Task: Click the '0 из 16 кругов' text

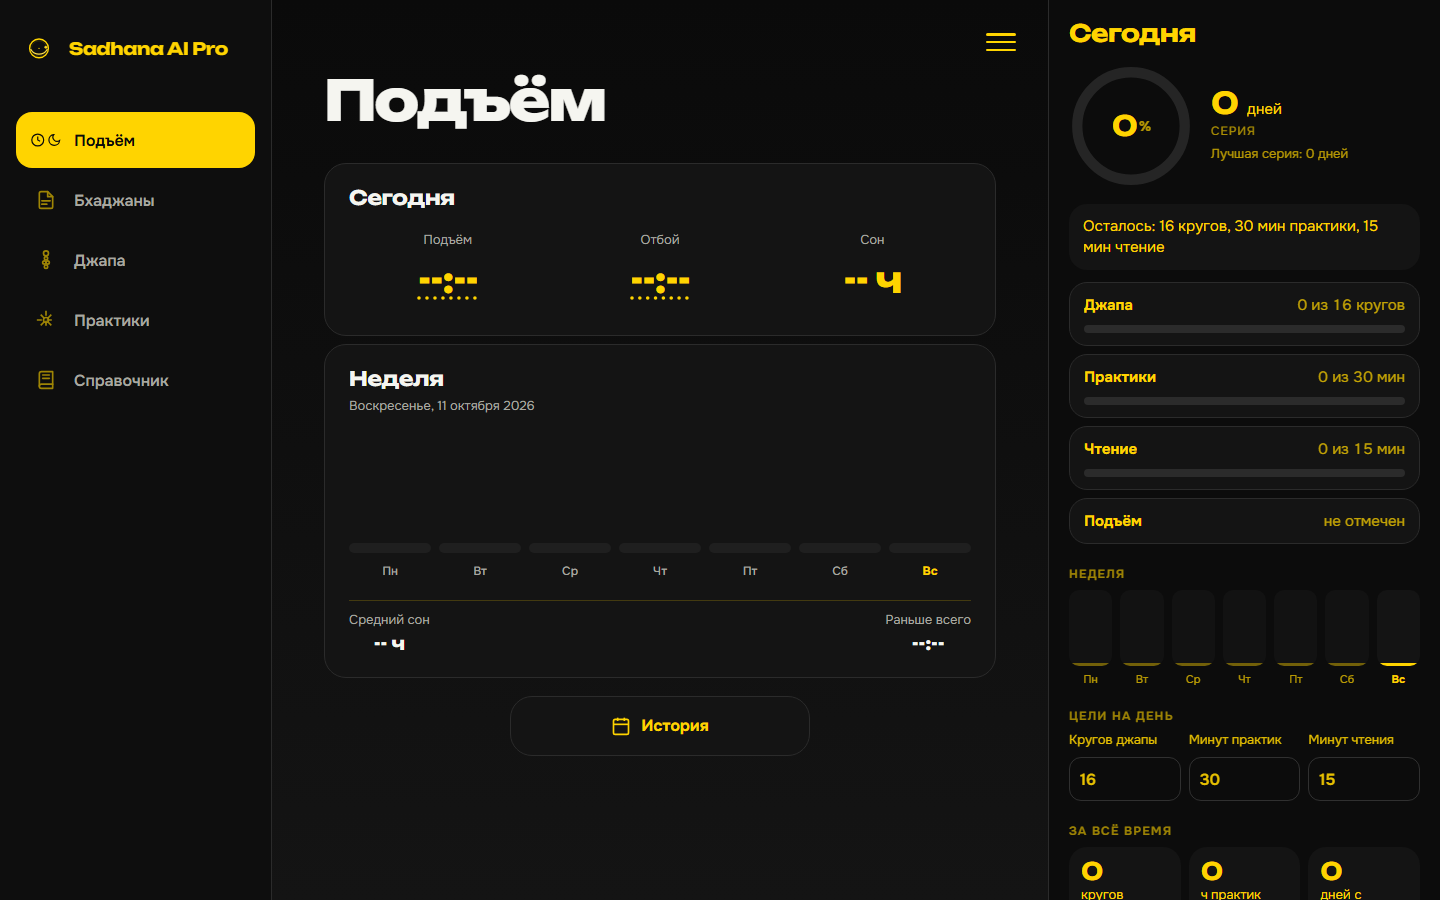Action: click(x=1351, y=305)
